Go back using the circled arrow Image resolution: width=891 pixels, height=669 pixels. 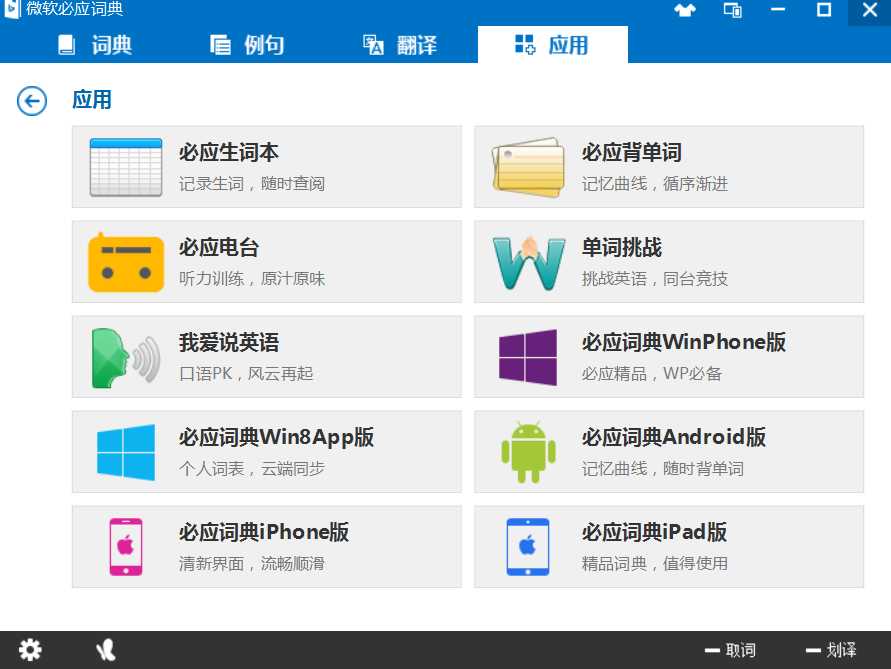coord(32,101)
